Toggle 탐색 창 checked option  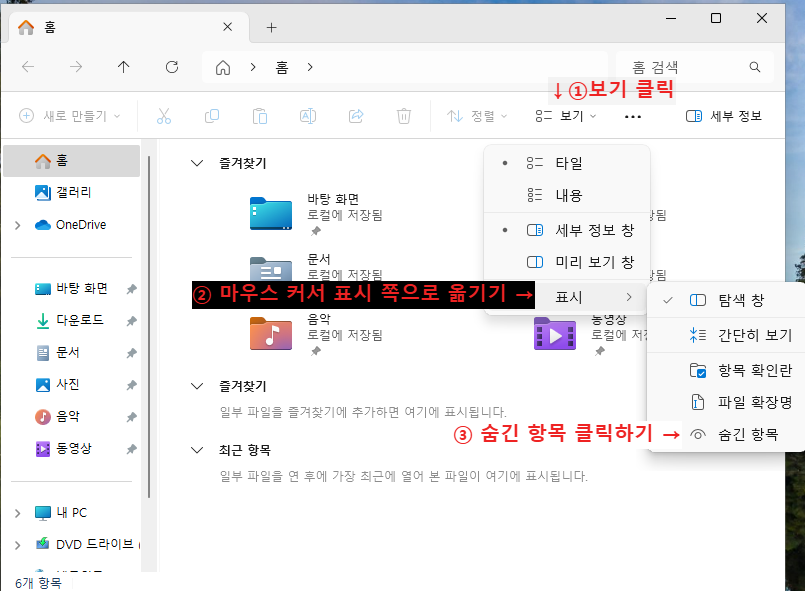click(726, 300)
